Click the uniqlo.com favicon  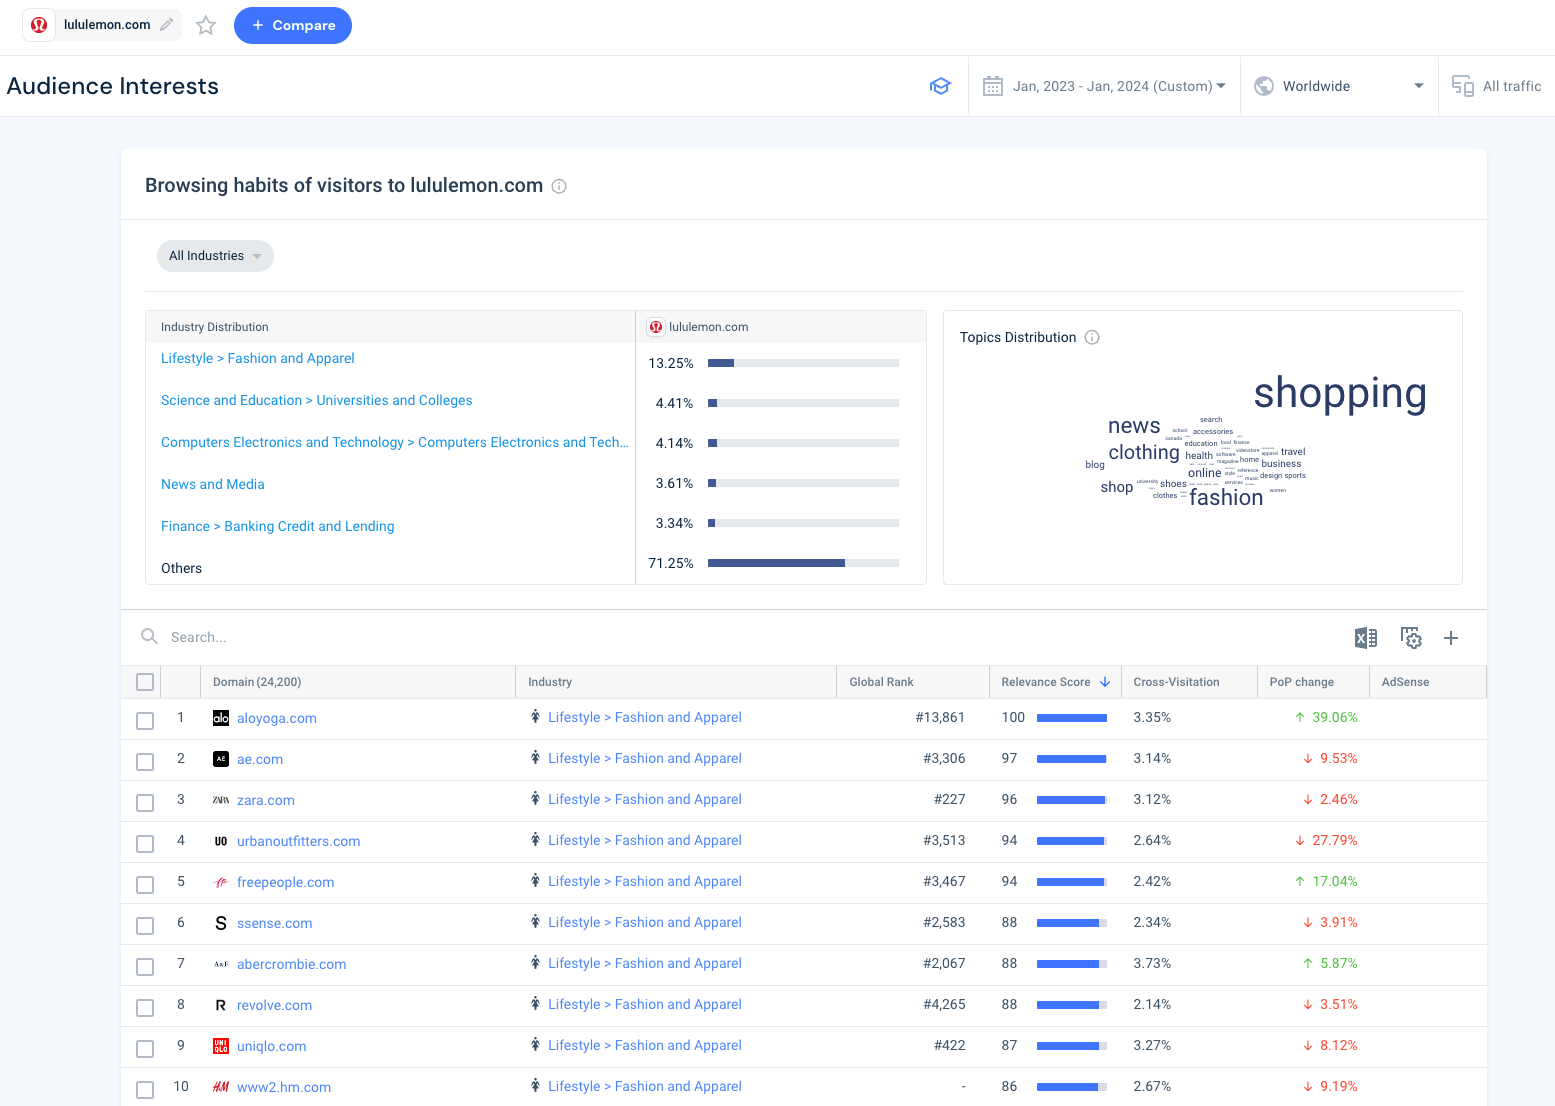tap(221, 1046)
